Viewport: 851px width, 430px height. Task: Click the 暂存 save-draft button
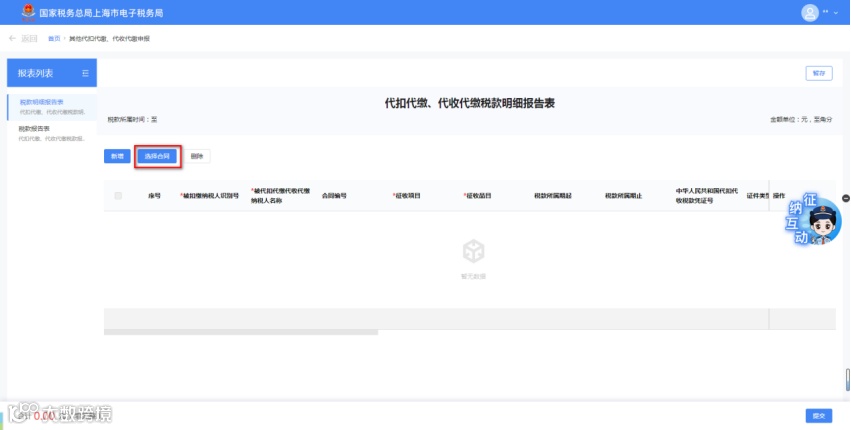[x=819, y=73]
